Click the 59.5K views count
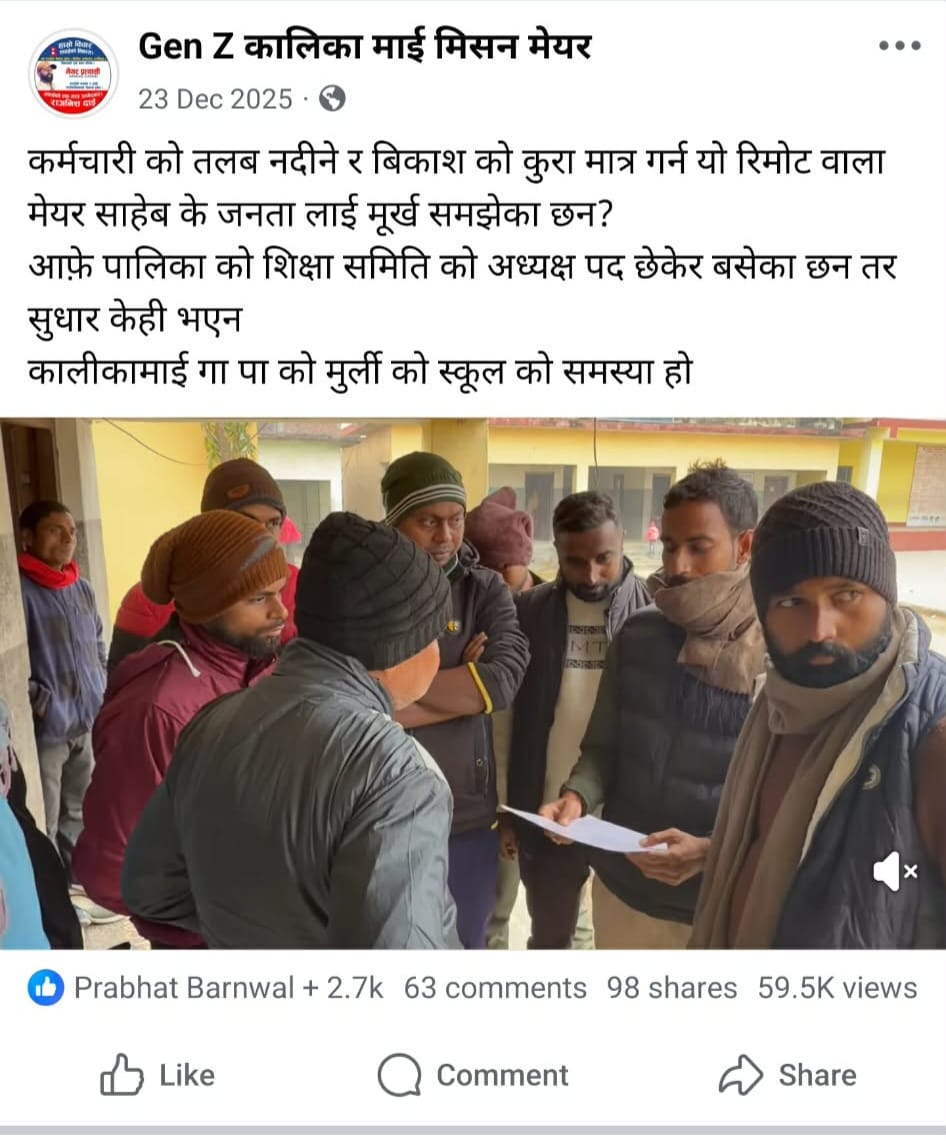 pyautogui.click(x=837, y=988)
